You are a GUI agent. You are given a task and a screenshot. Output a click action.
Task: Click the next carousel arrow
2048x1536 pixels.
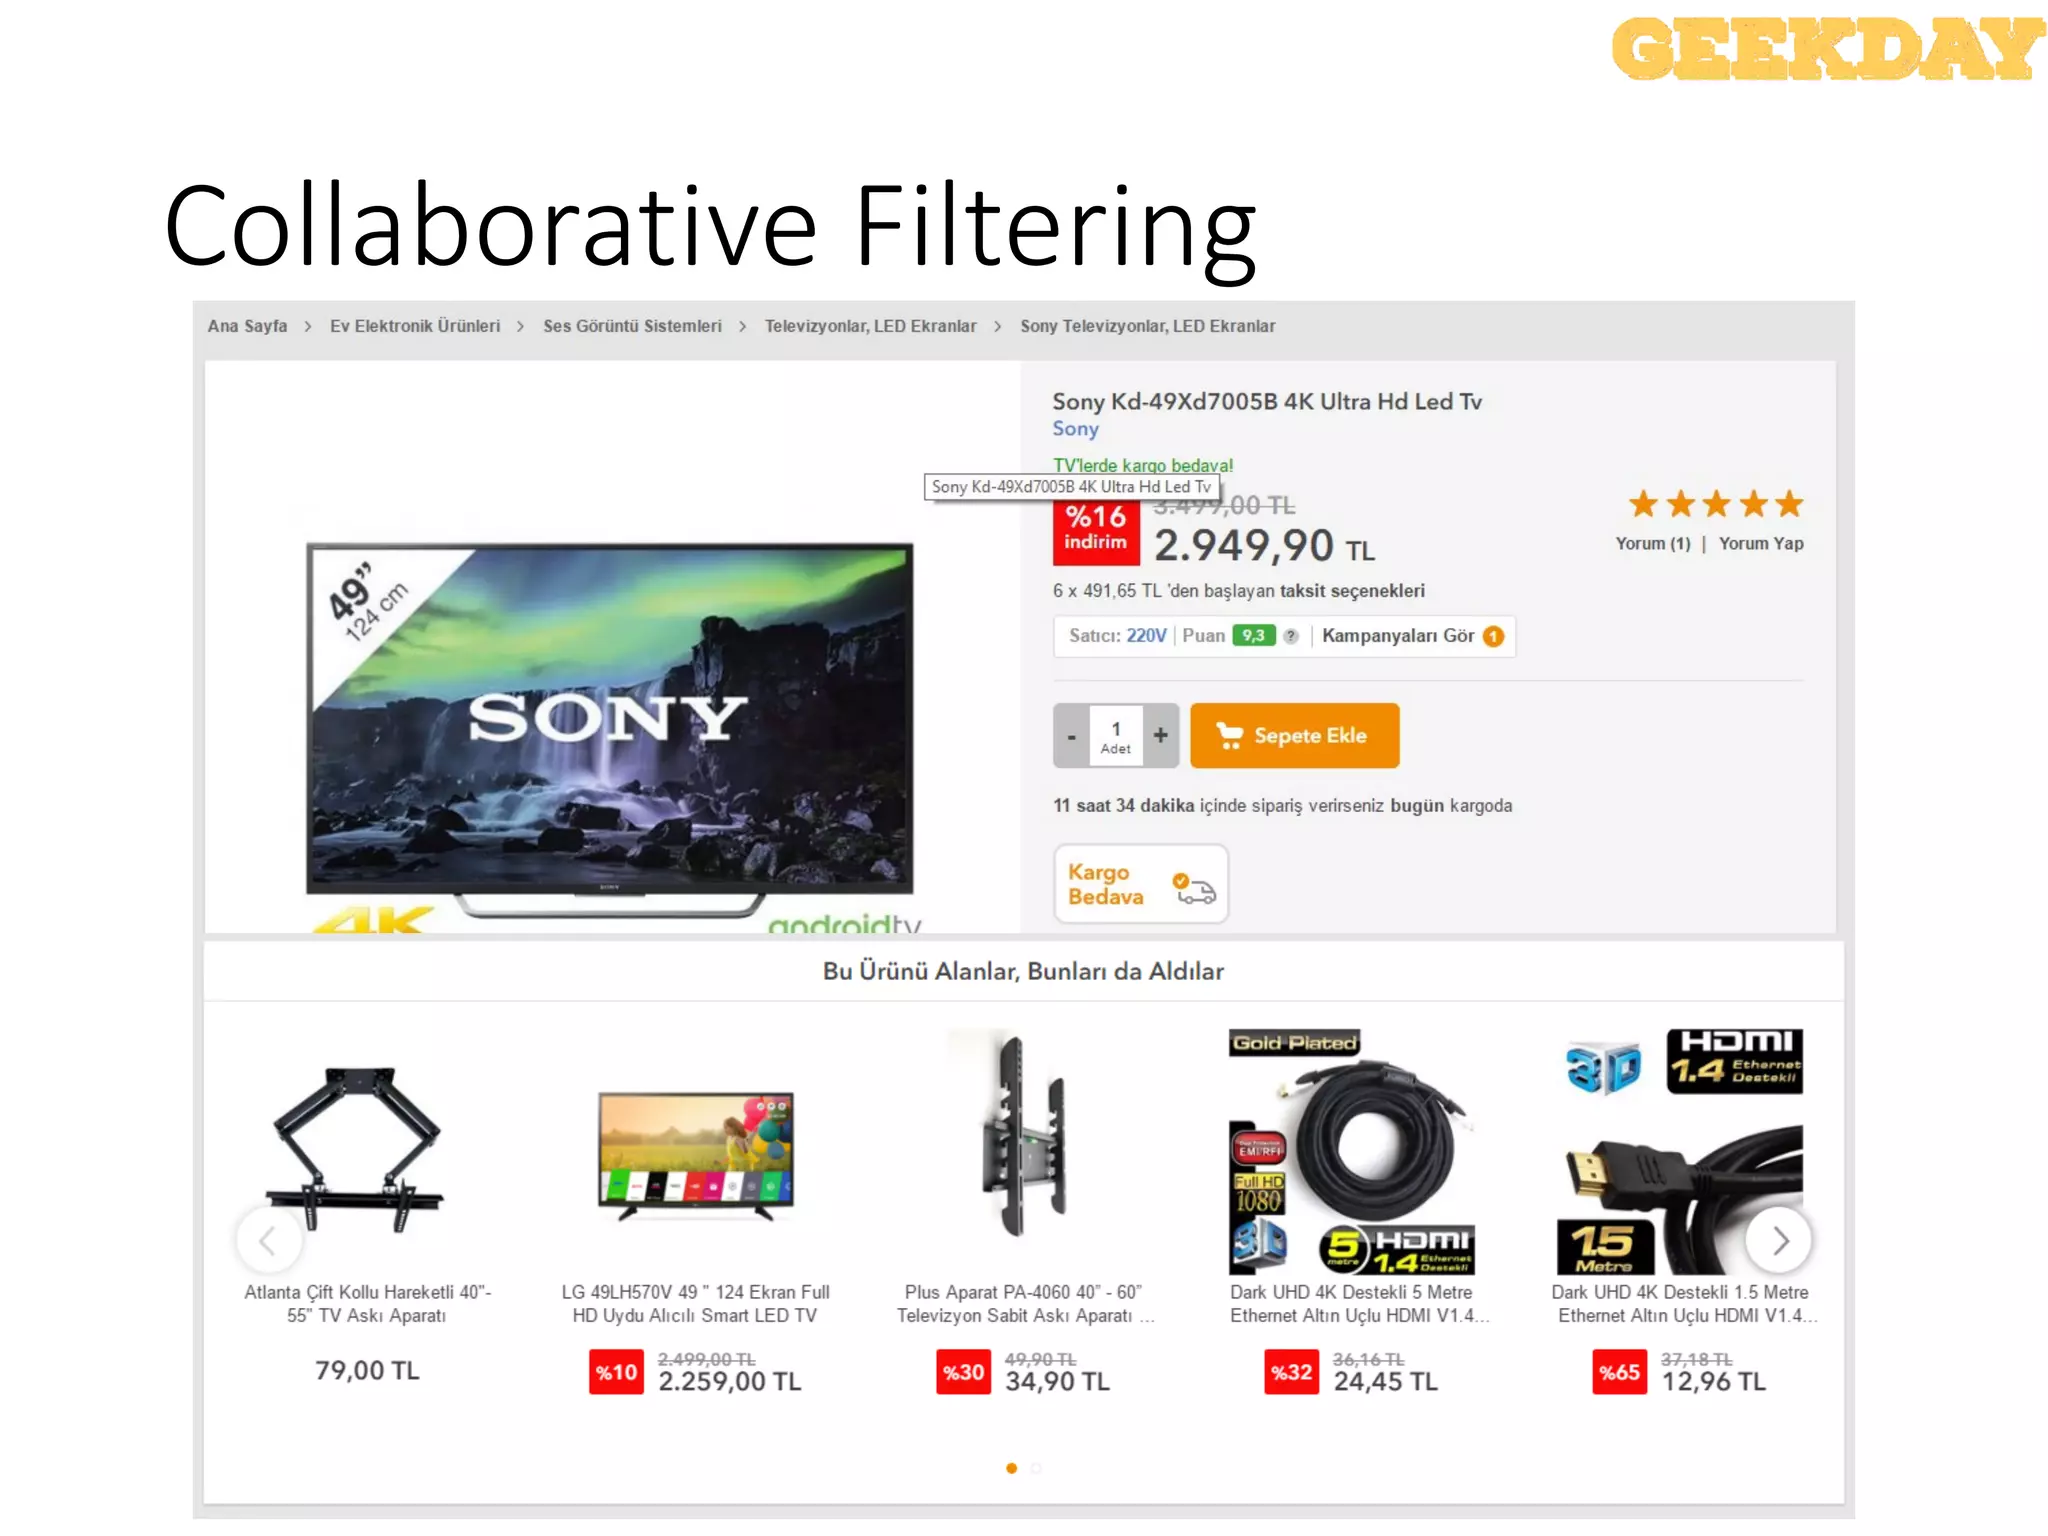click(x=1779, y=1241)
